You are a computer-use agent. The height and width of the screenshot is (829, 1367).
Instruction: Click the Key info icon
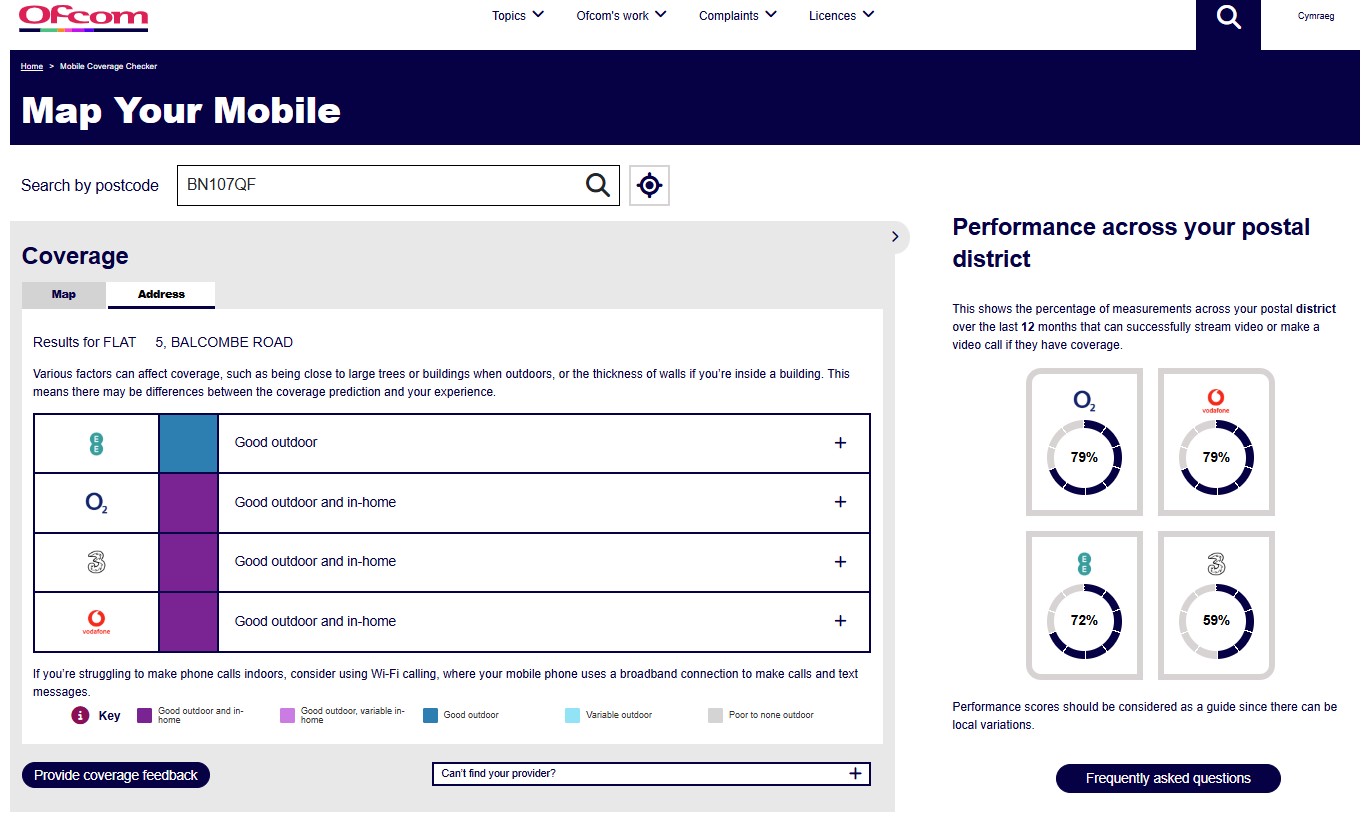point(80,715)
